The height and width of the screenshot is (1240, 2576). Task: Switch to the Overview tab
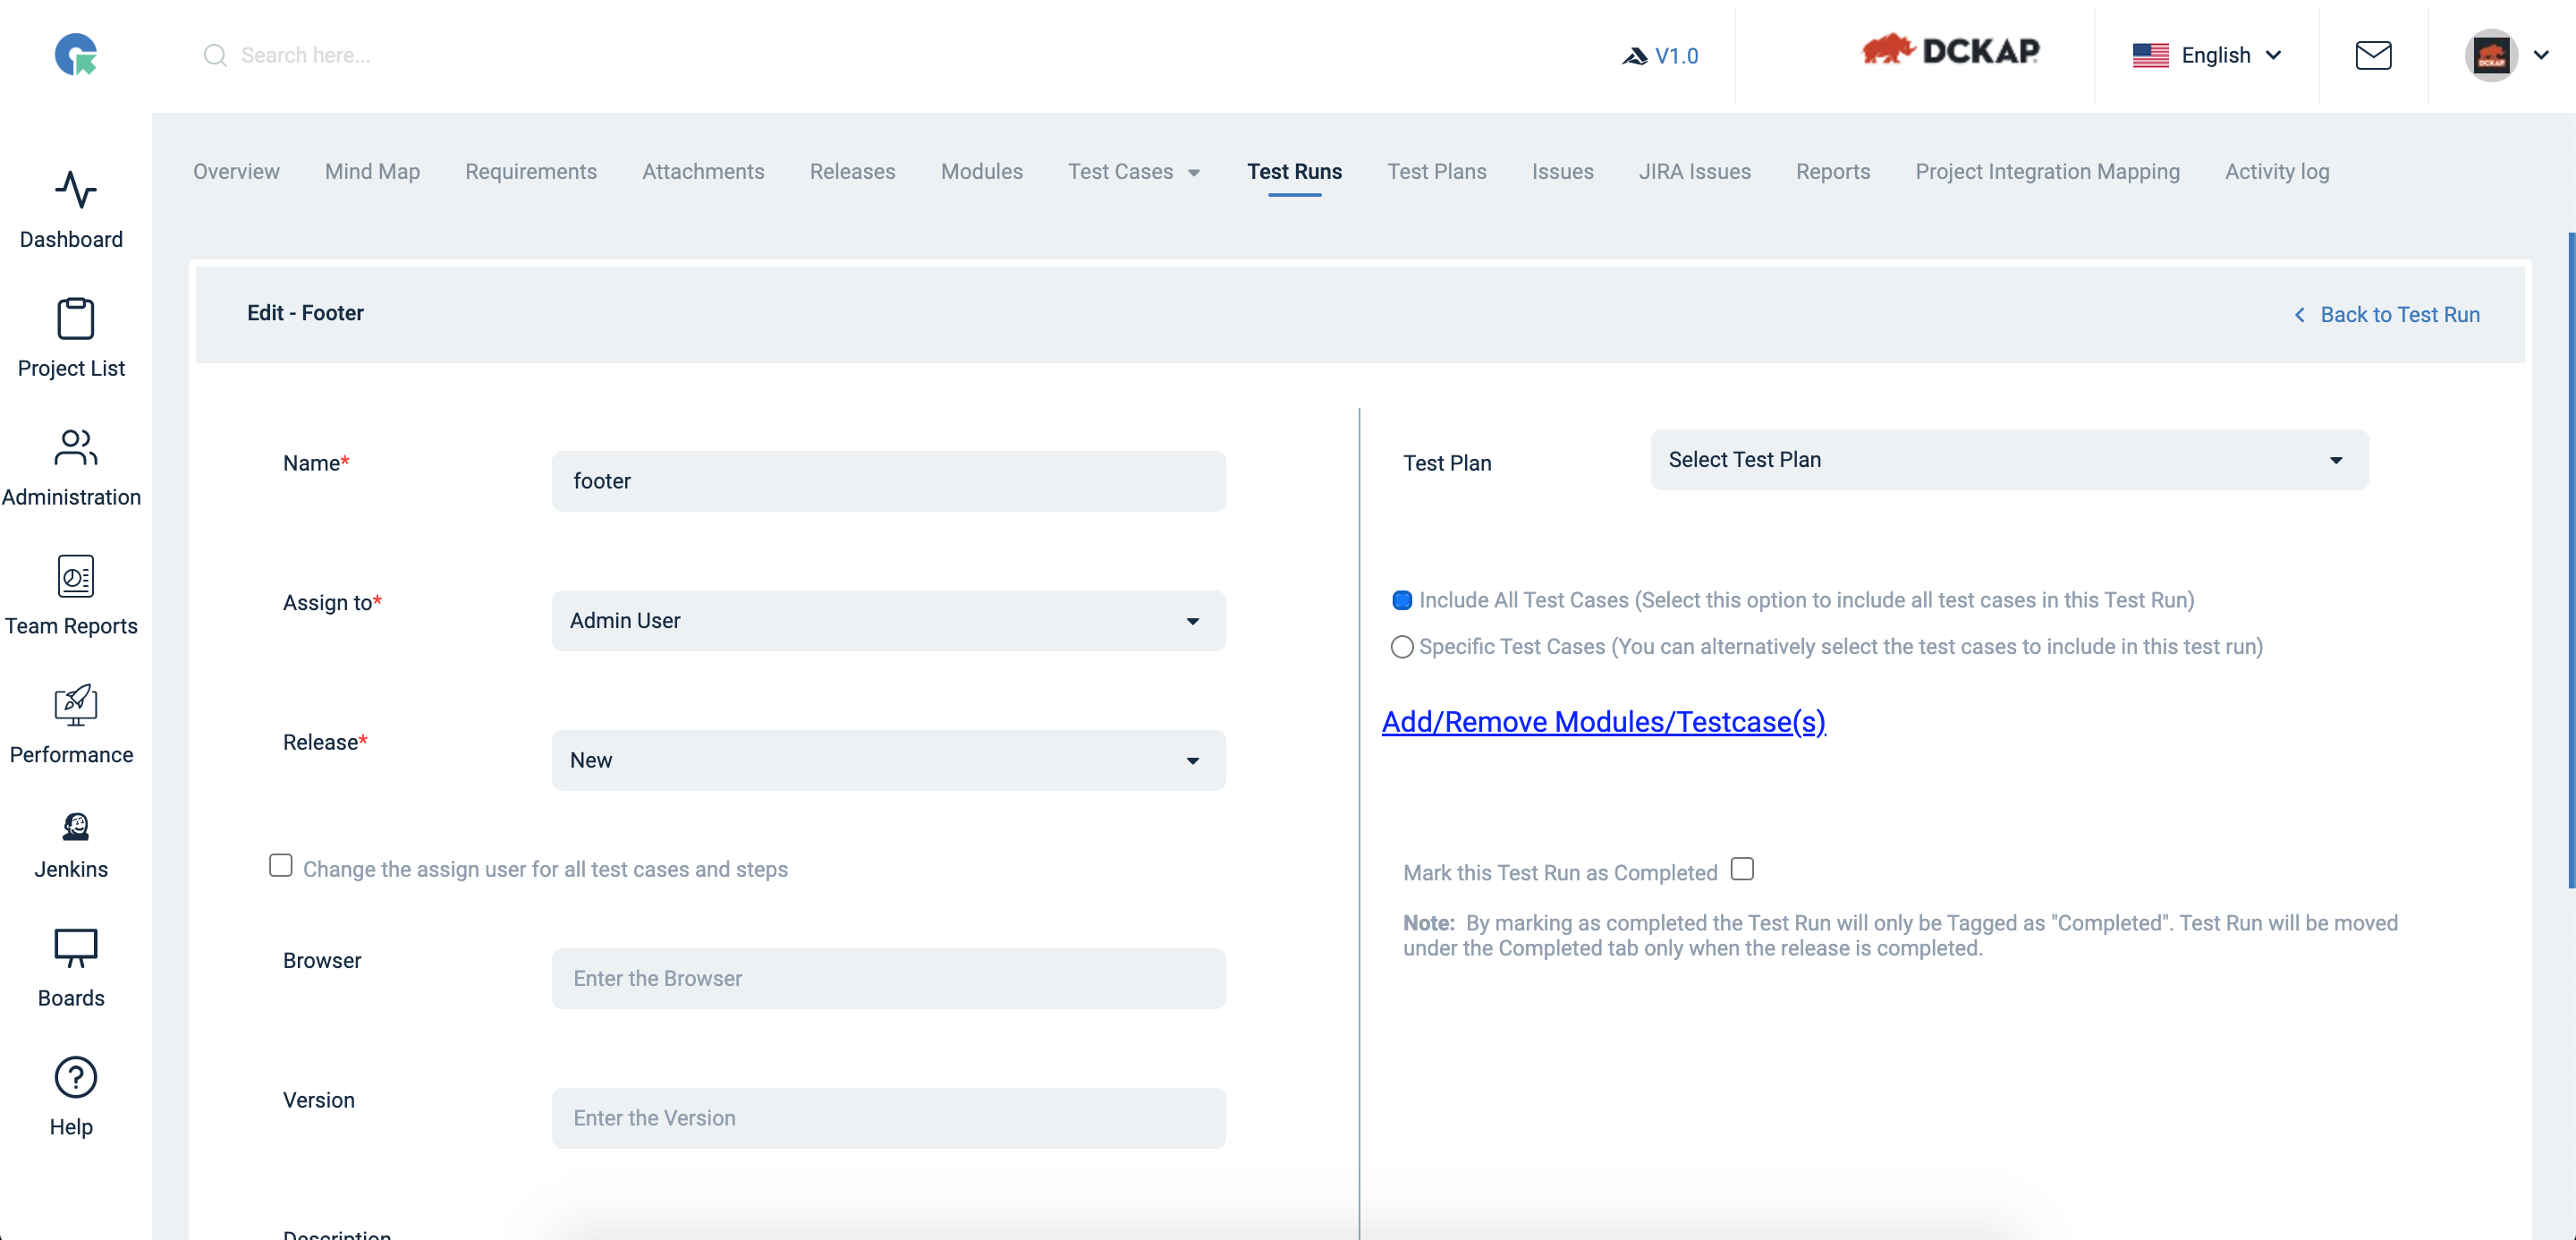[236, 171]
